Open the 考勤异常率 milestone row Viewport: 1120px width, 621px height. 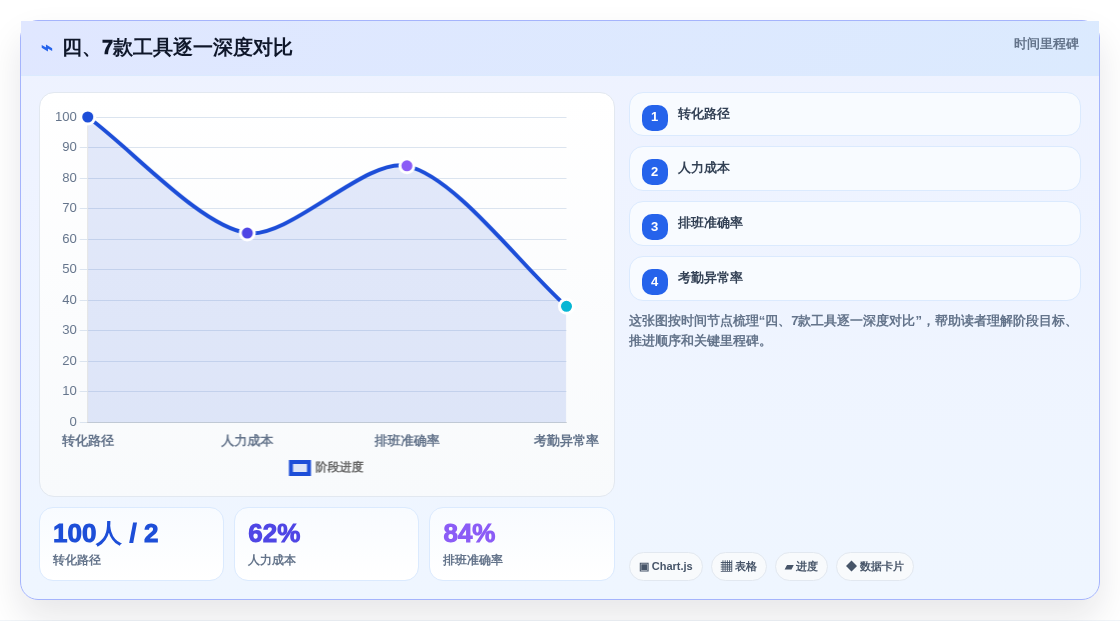point(854,279)
